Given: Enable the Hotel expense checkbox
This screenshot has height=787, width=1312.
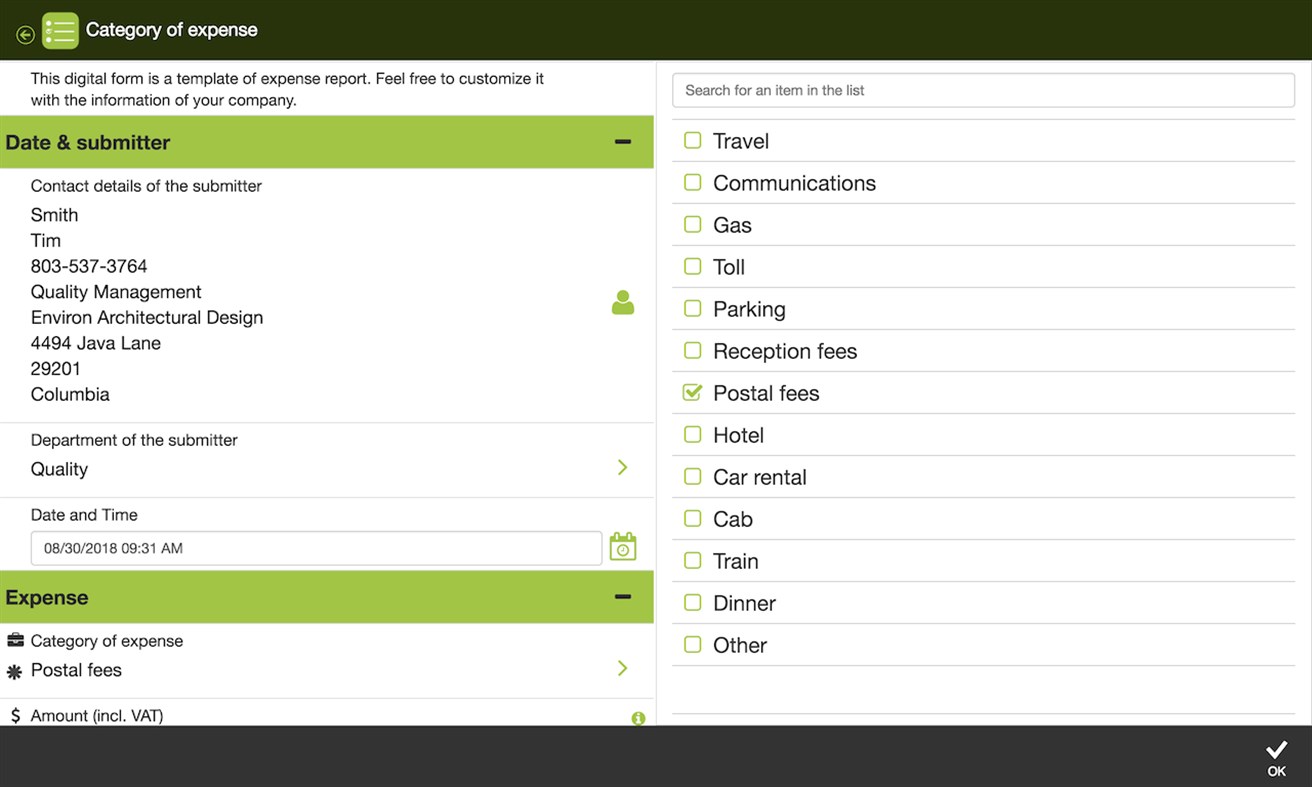Looking at the screenshot, I should (692, 434).
